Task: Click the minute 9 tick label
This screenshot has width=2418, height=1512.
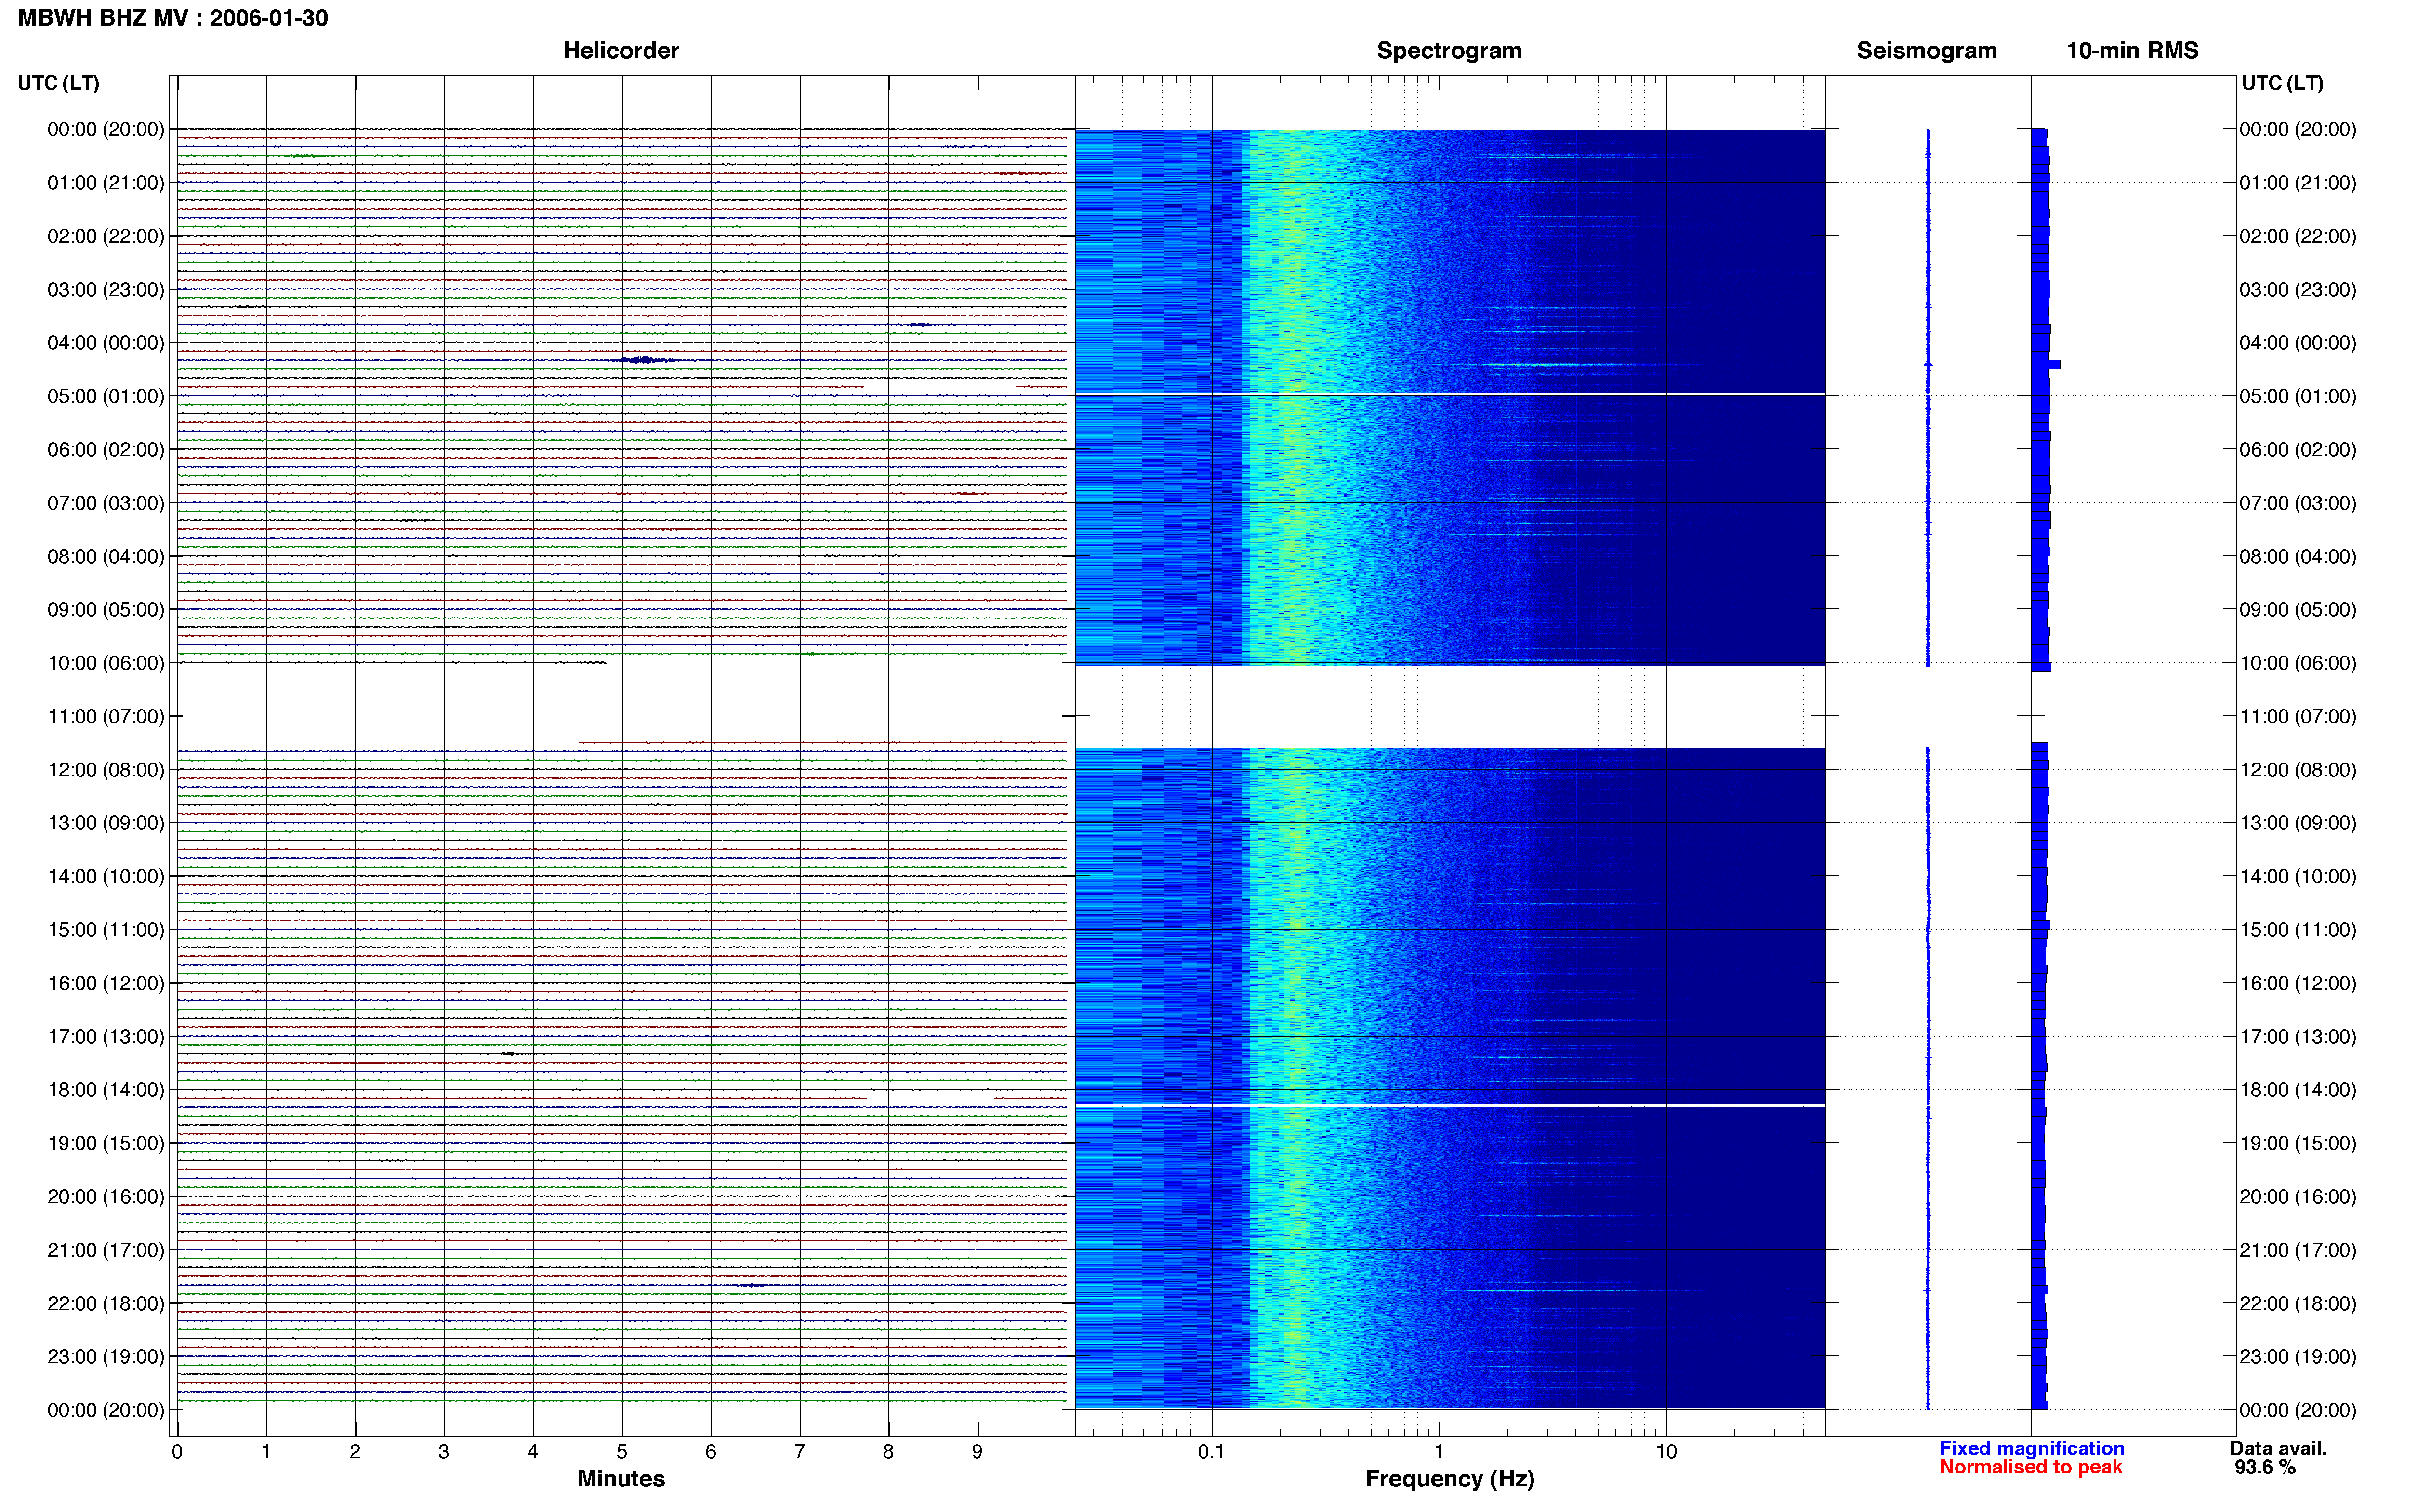Action: [977, 1452]
